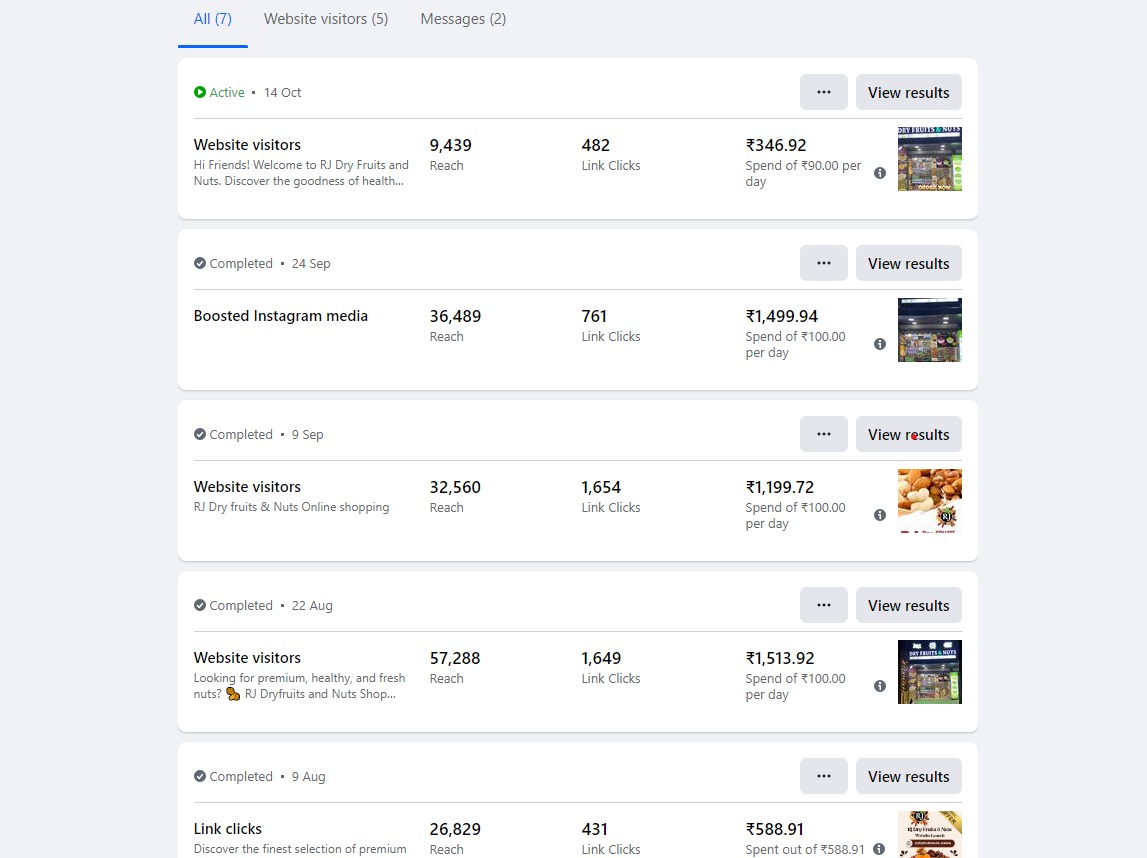The image size is (1147, 858).
Task: Open more options menu for 22 Aug ad
Action: [824, 605]
